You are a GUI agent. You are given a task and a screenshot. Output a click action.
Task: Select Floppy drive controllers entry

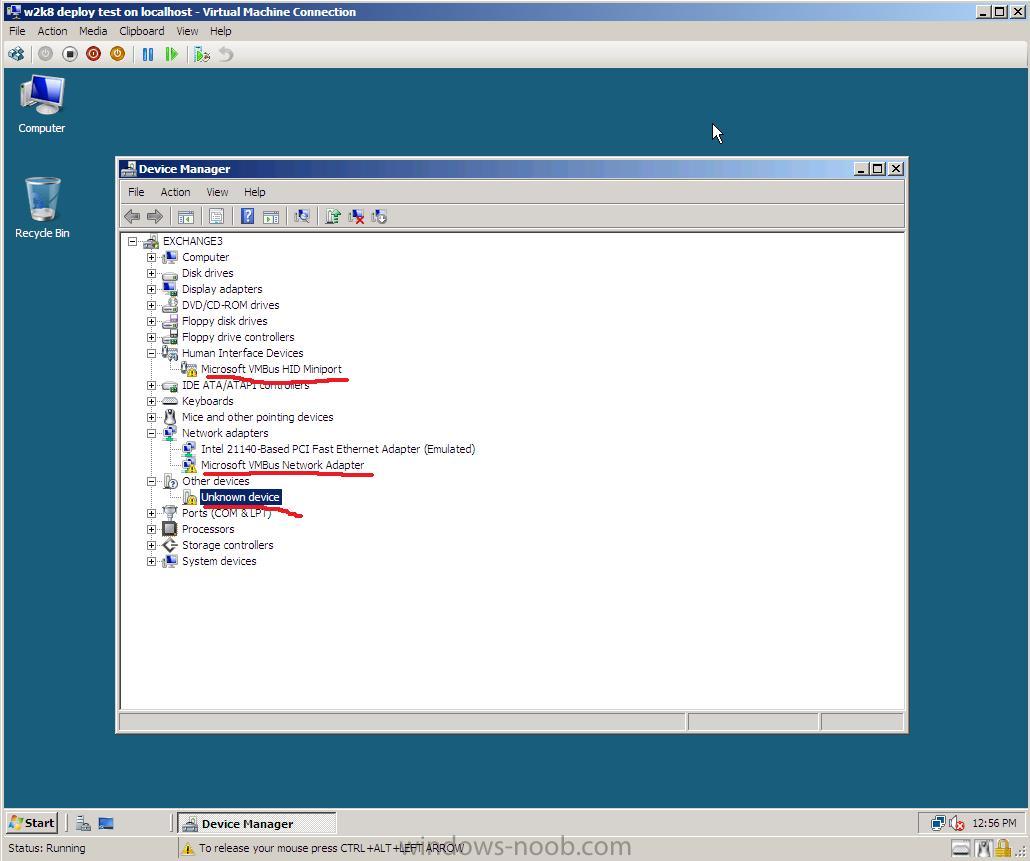pyautogui.click(x=238, y=337)
